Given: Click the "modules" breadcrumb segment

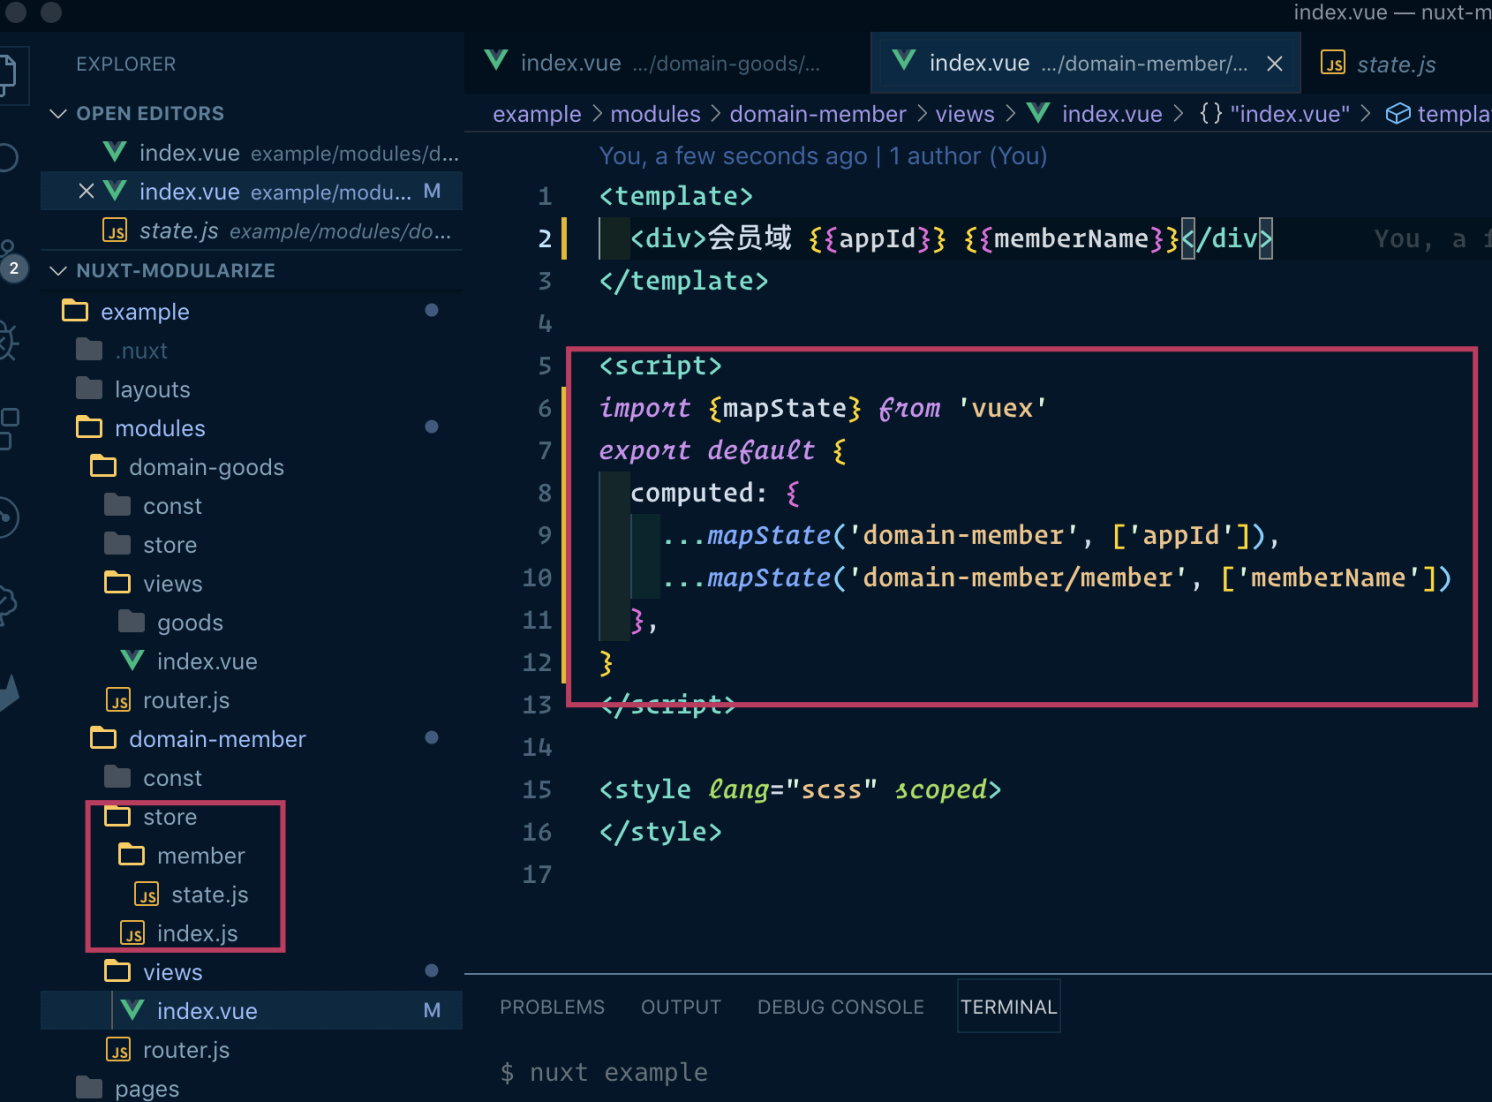Looking at the screenshot, I should pos(655,114).
